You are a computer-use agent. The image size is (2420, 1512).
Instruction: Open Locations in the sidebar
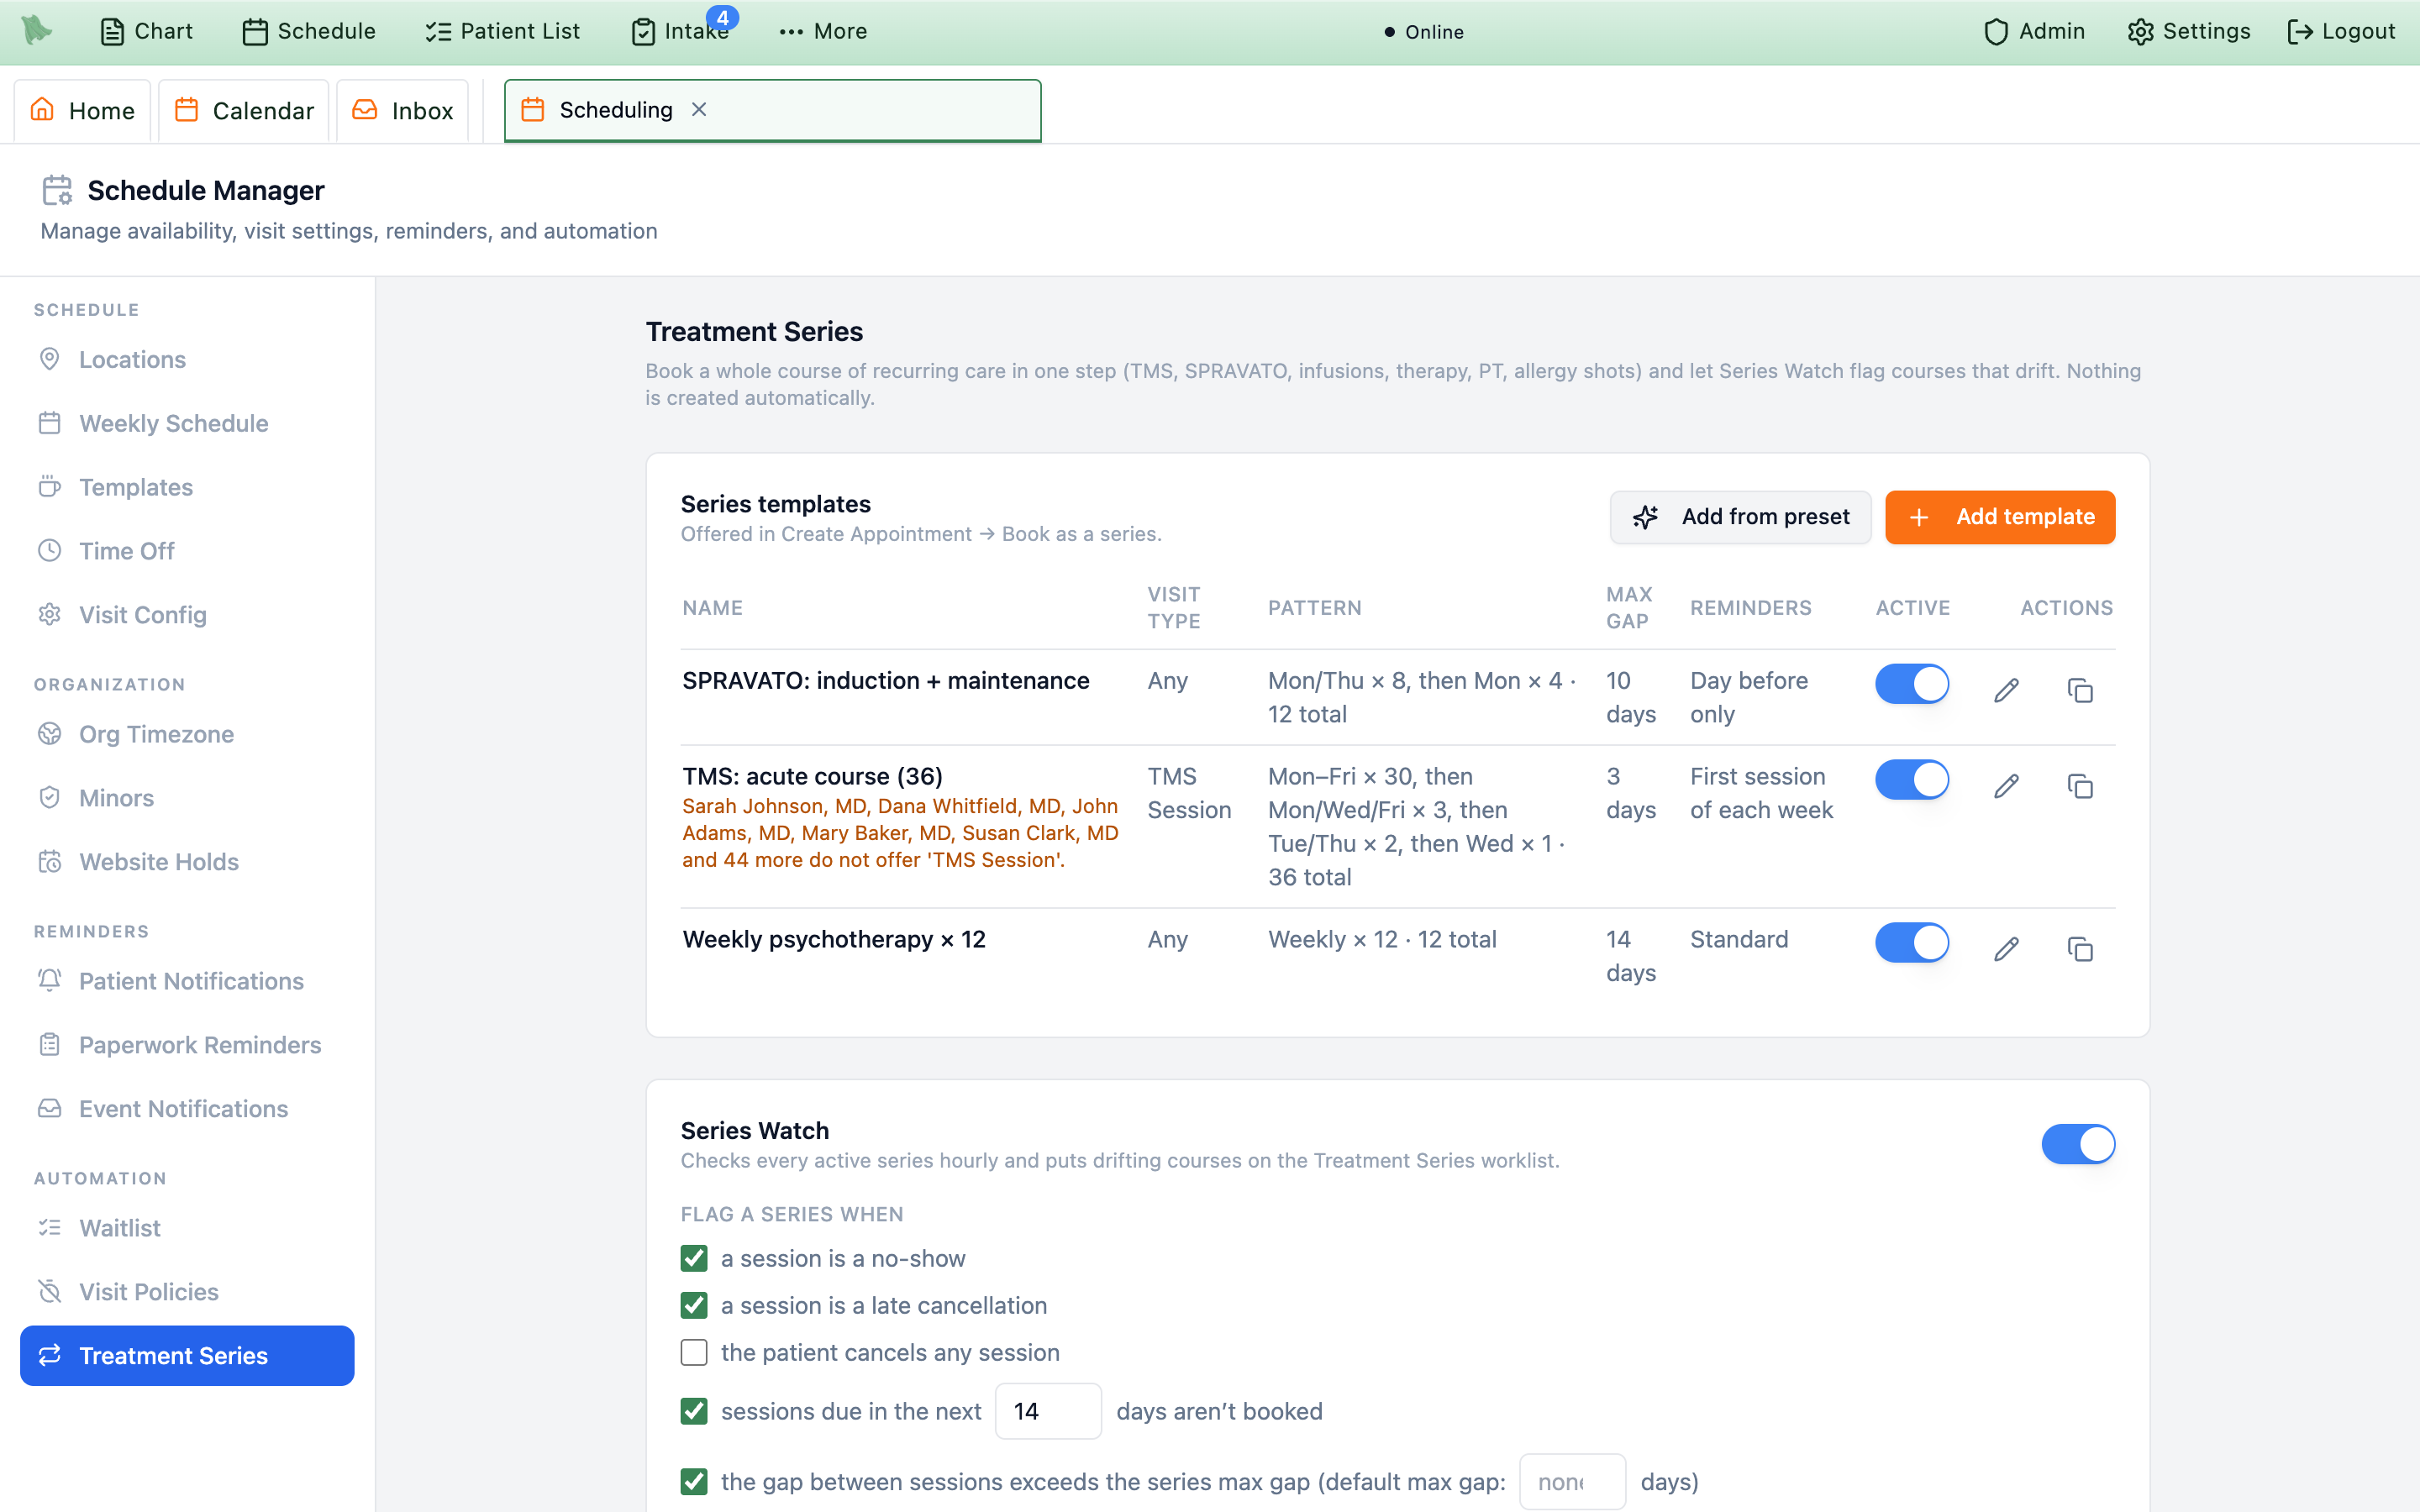click(x=187, y=359)
